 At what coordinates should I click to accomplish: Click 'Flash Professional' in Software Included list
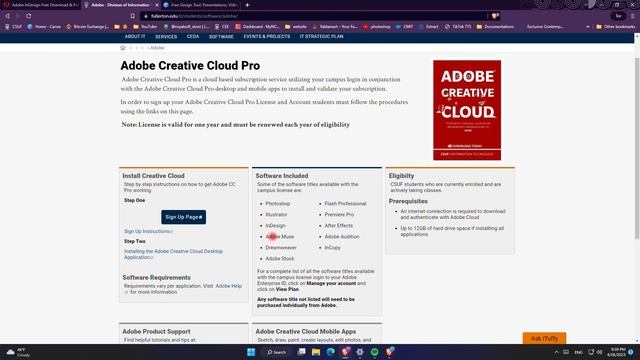point(345,204)
